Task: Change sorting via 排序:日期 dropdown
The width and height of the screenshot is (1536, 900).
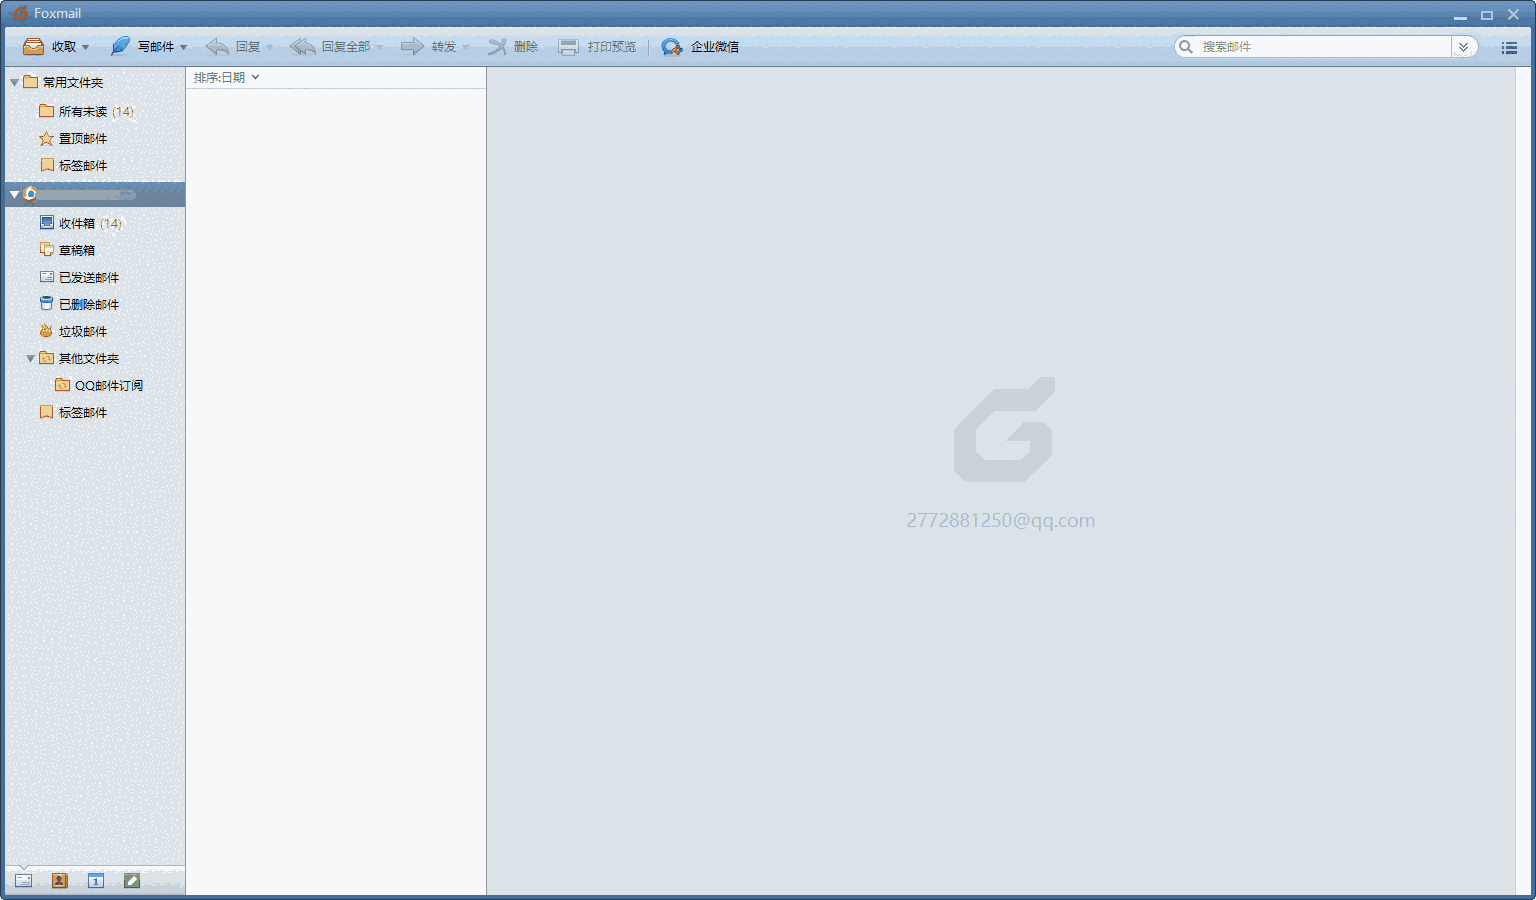Action: (x=226, y=77)
